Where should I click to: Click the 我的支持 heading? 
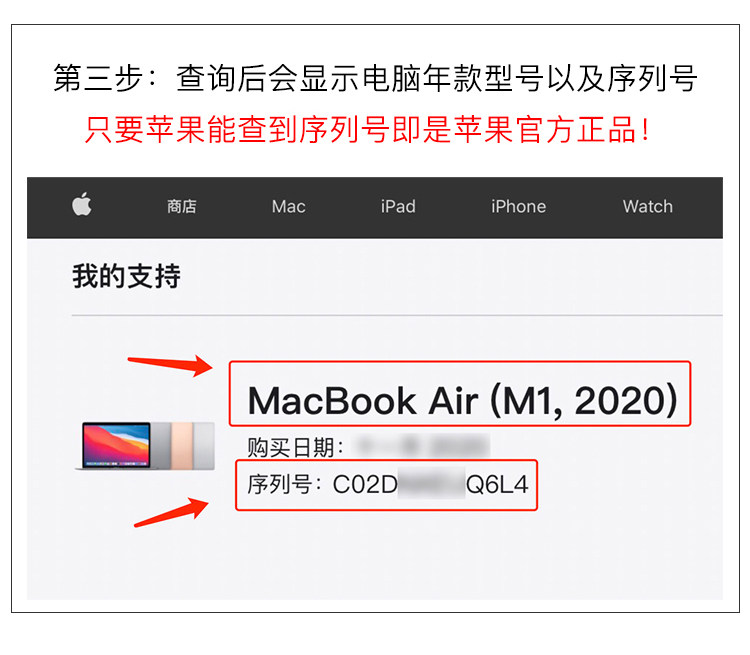126,276
